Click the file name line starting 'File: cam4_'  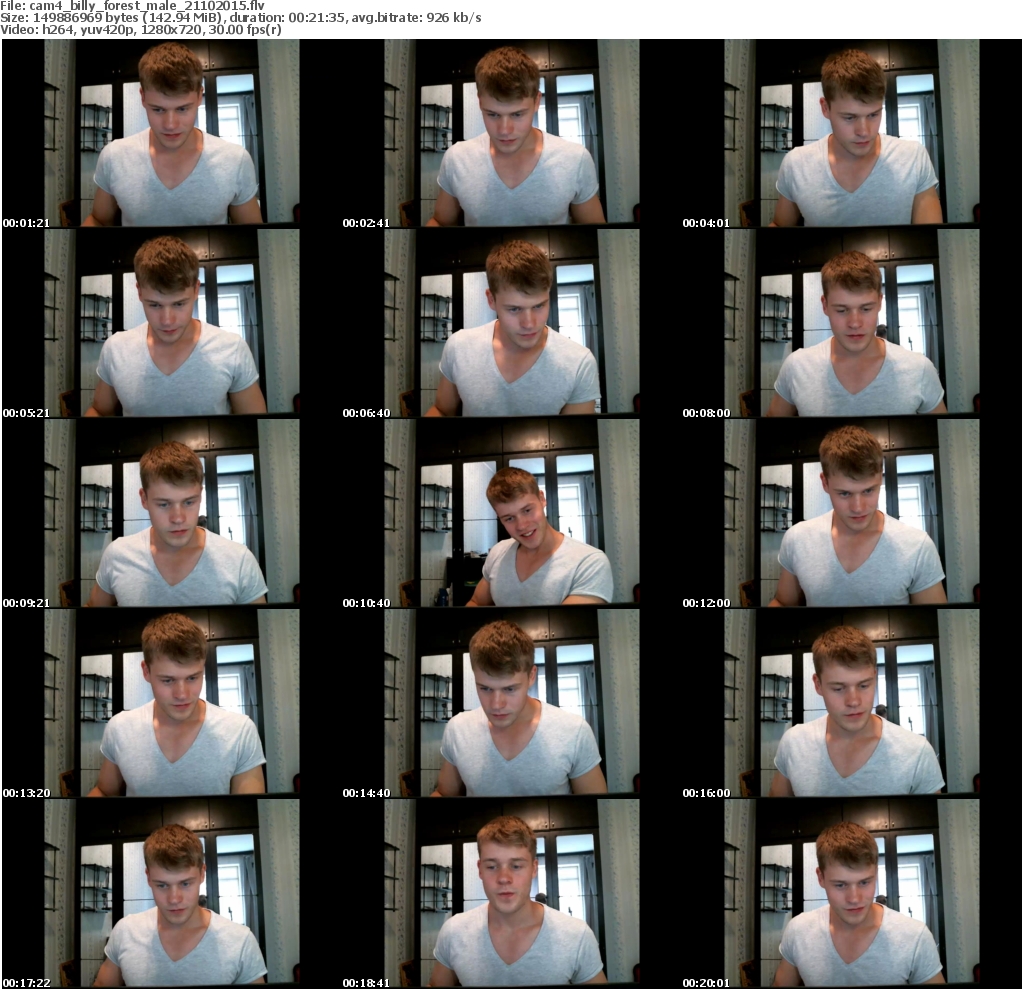[x=133, y=5]
